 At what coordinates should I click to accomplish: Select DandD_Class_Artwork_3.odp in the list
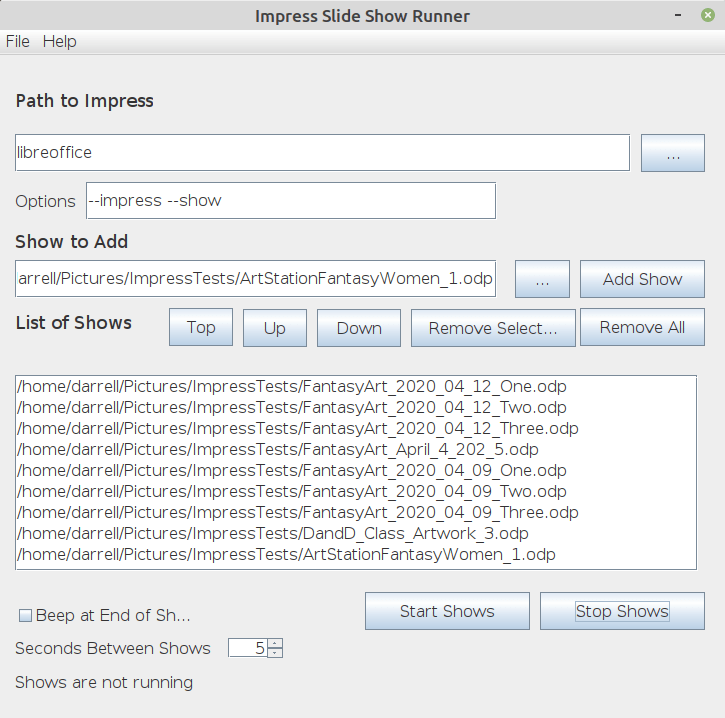[x=274, y=533]
